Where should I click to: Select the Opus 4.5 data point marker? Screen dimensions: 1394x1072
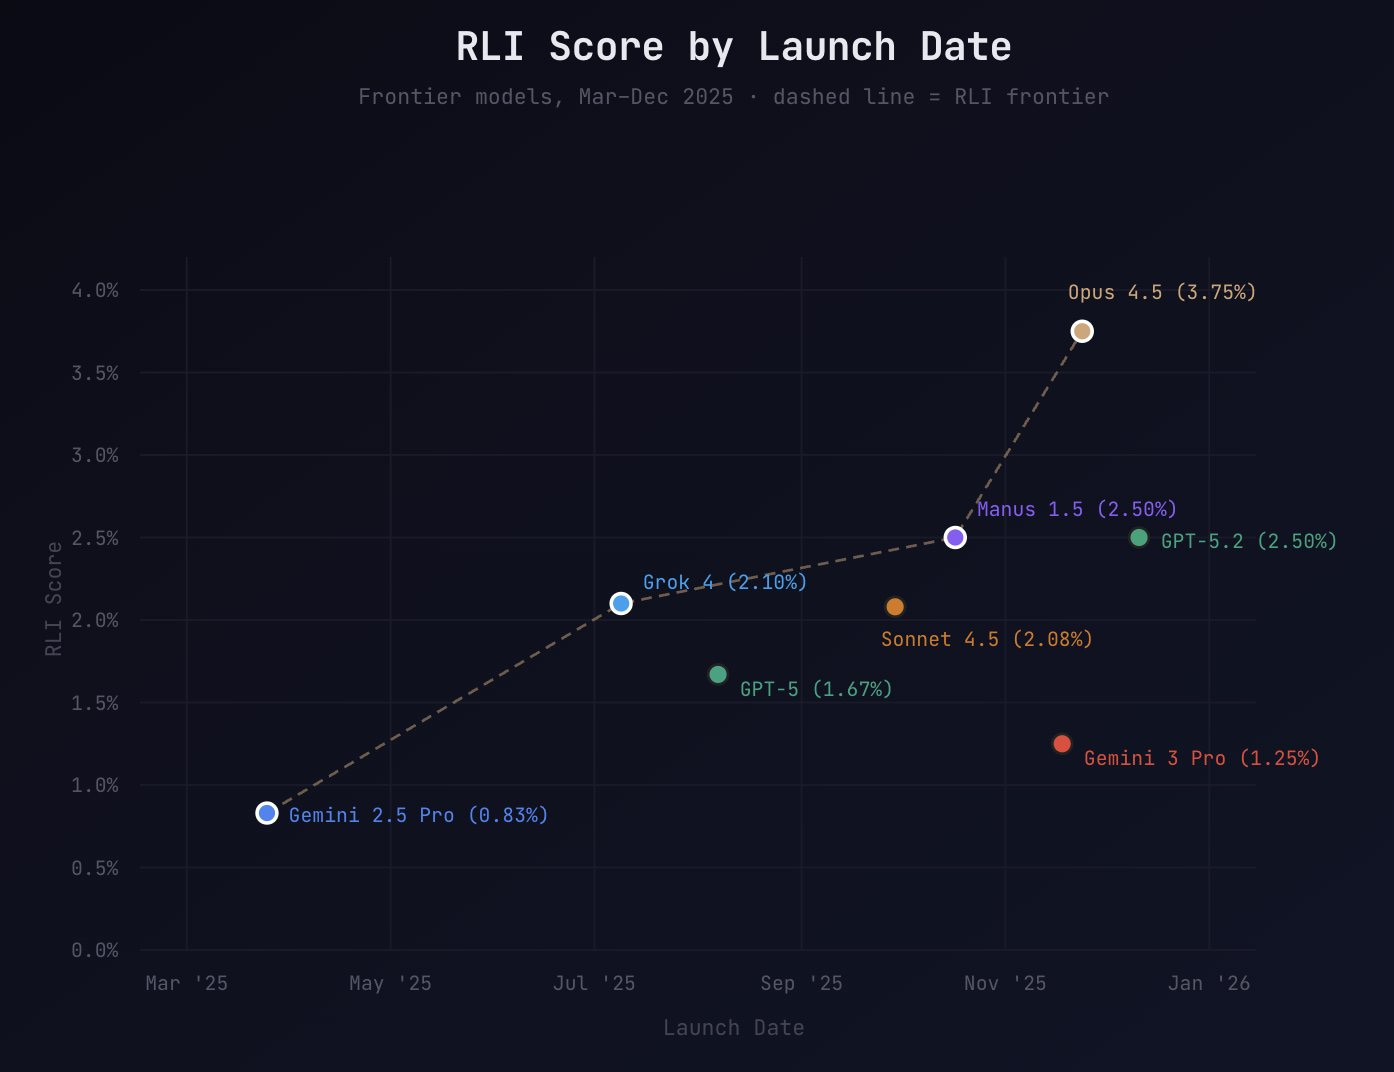1082,331
